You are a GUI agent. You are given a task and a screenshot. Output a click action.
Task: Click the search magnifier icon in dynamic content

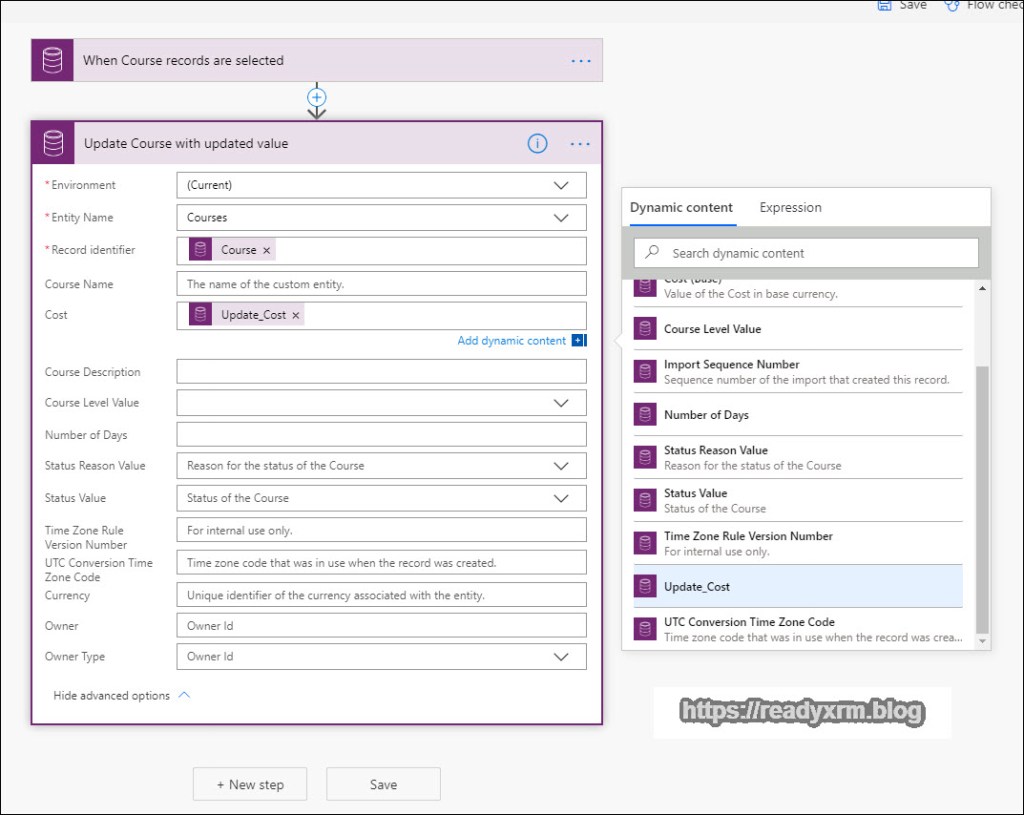coord(652,253)
